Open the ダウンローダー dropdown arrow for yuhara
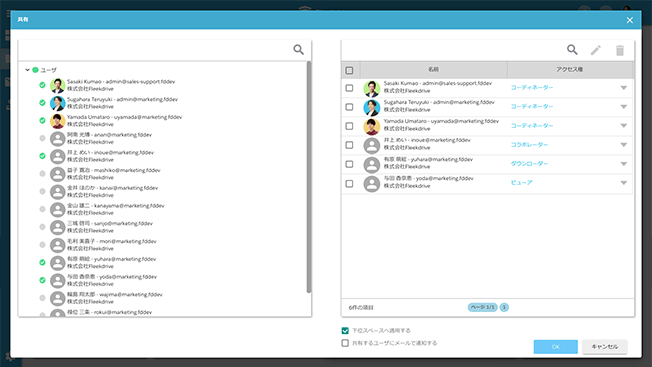Image resolution: width=652 pixels, height=367 pixels. tap(624, 164)
